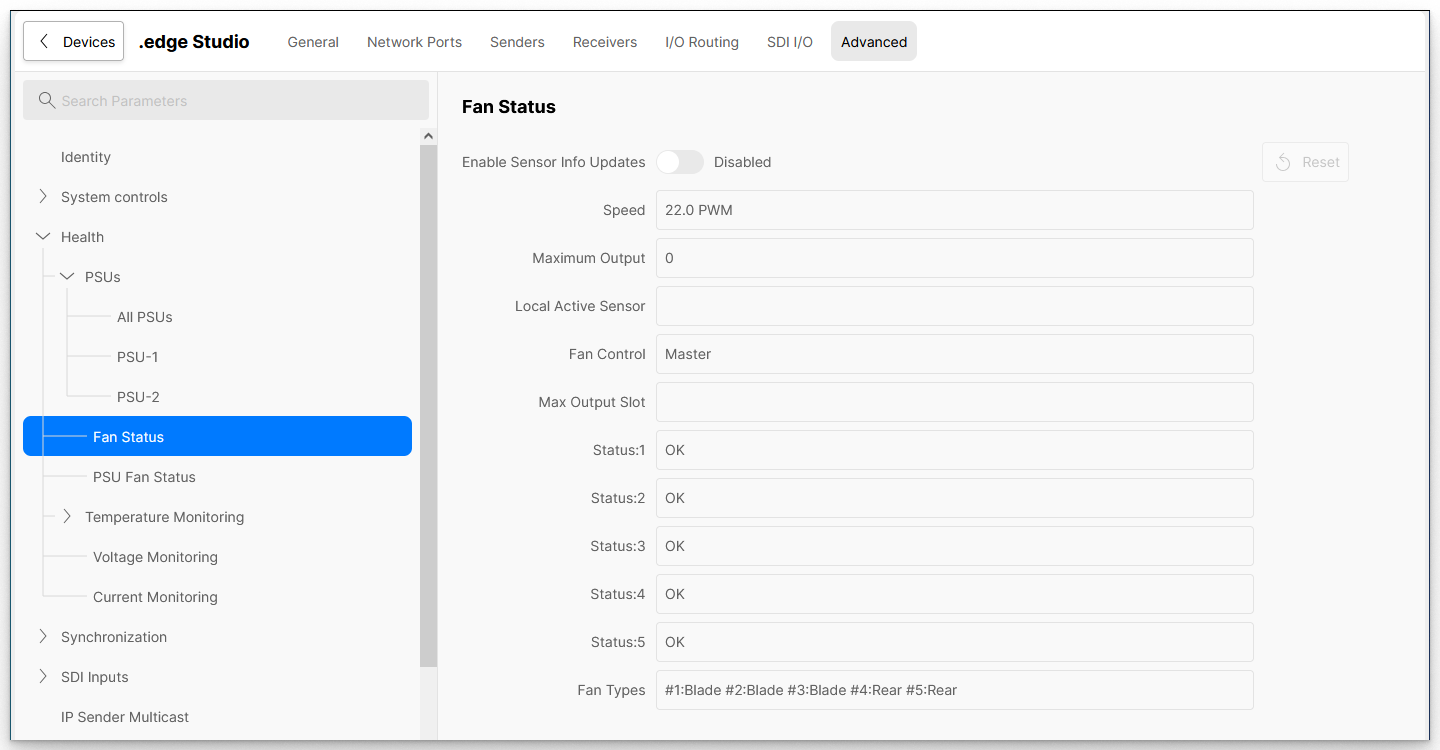The height and width of the screenshot is (750, 1440).
Task: Open the Network Ports tab
Action: click(414, 42)
